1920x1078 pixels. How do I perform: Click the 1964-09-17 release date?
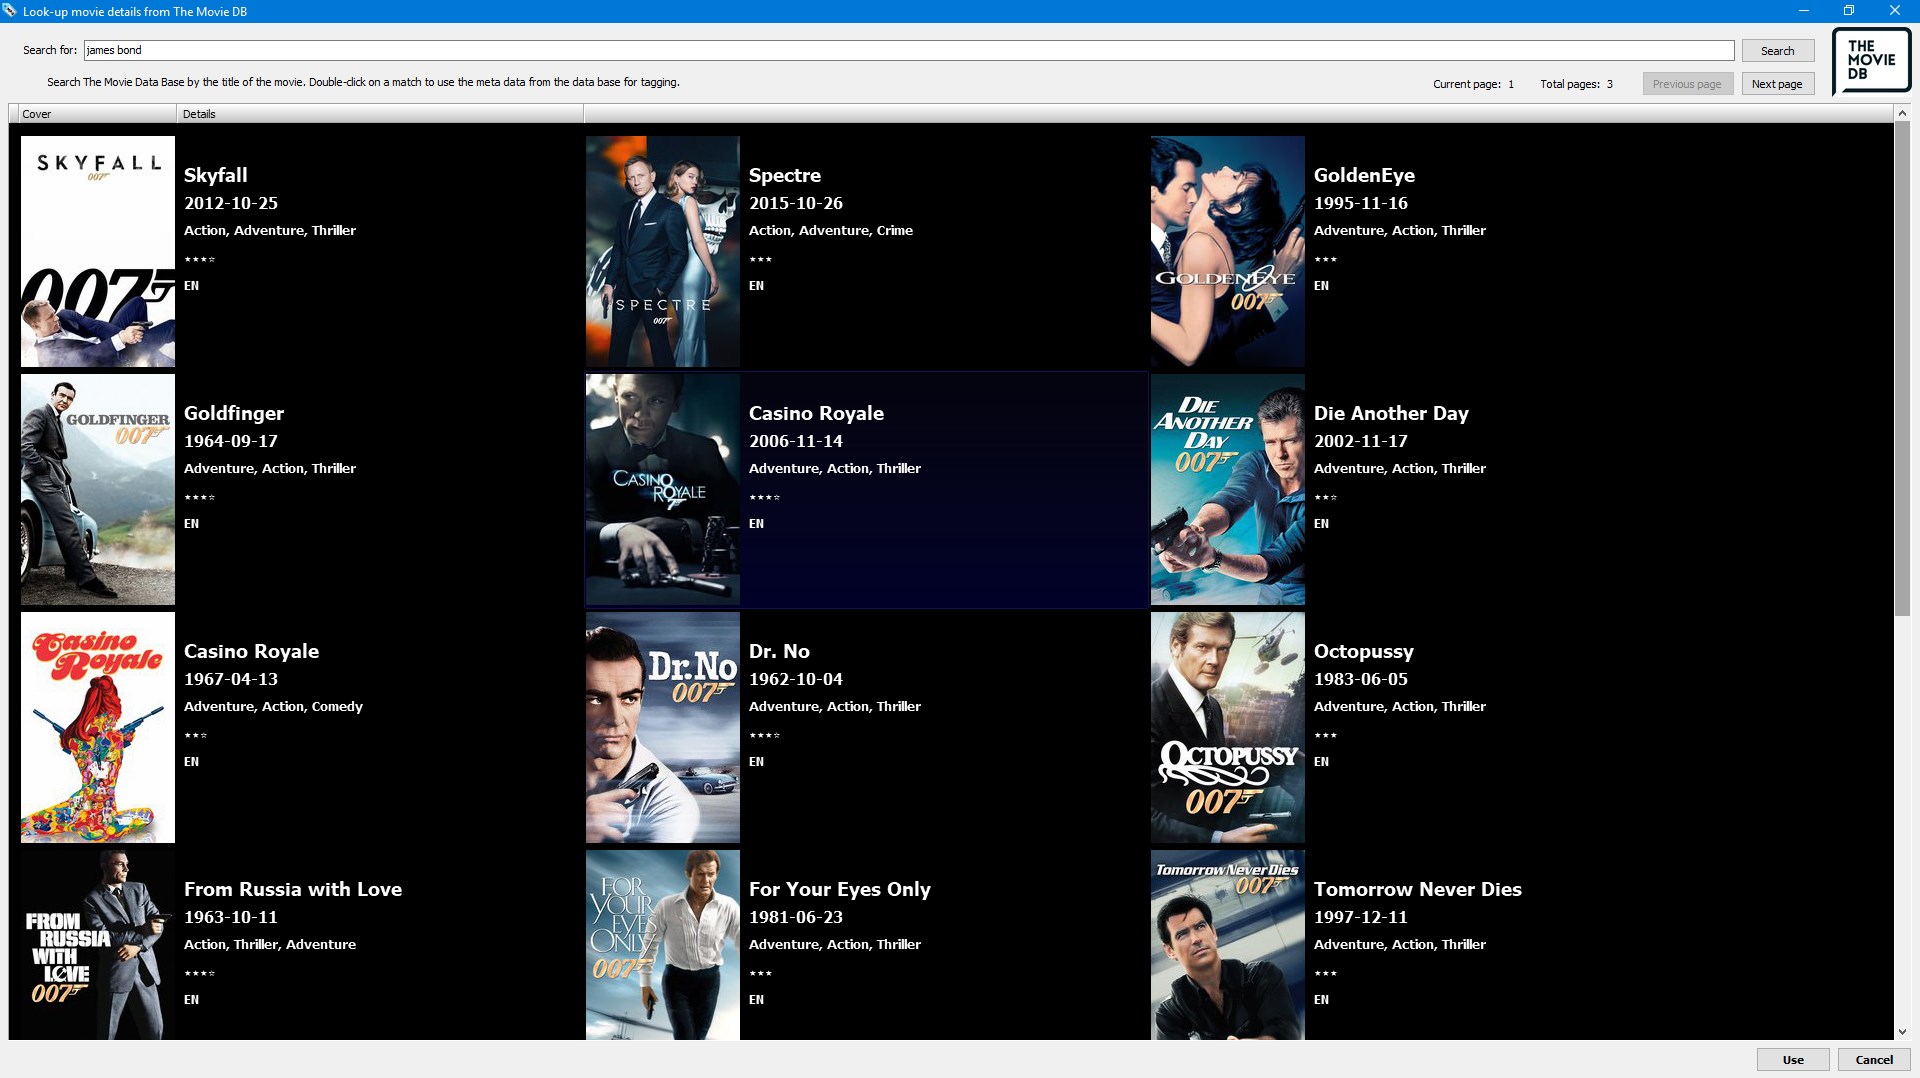(231, 441)
